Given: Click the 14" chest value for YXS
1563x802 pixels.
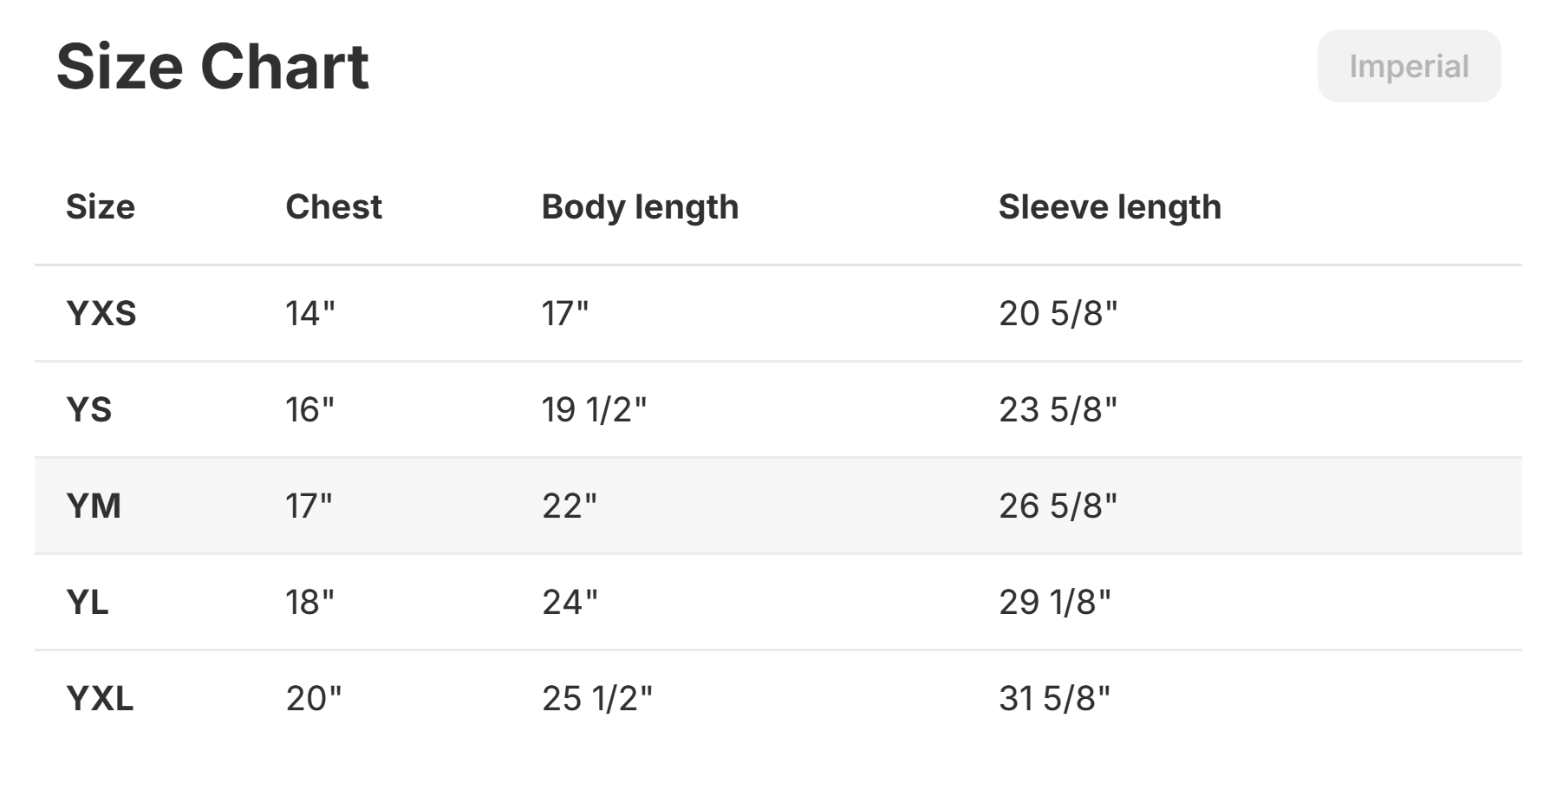Looking at the screenshot, I should coord(310,314).
